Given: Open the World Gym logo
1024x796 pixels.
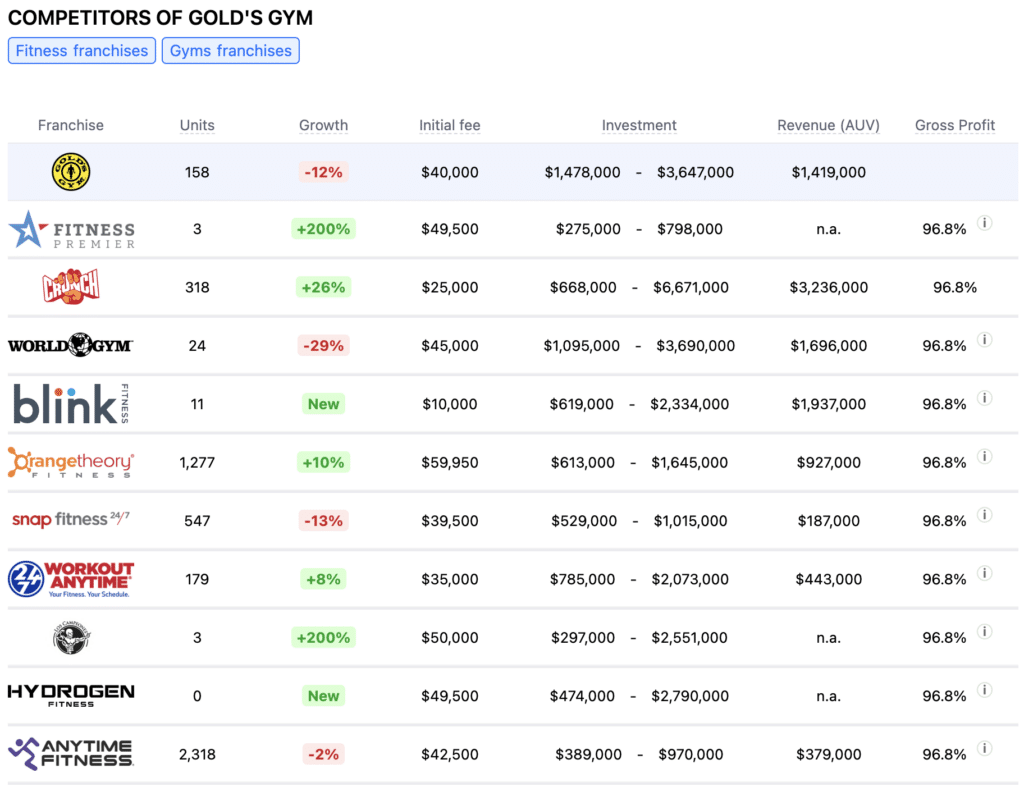Looking at the screenshot, I should coord(71,345).
